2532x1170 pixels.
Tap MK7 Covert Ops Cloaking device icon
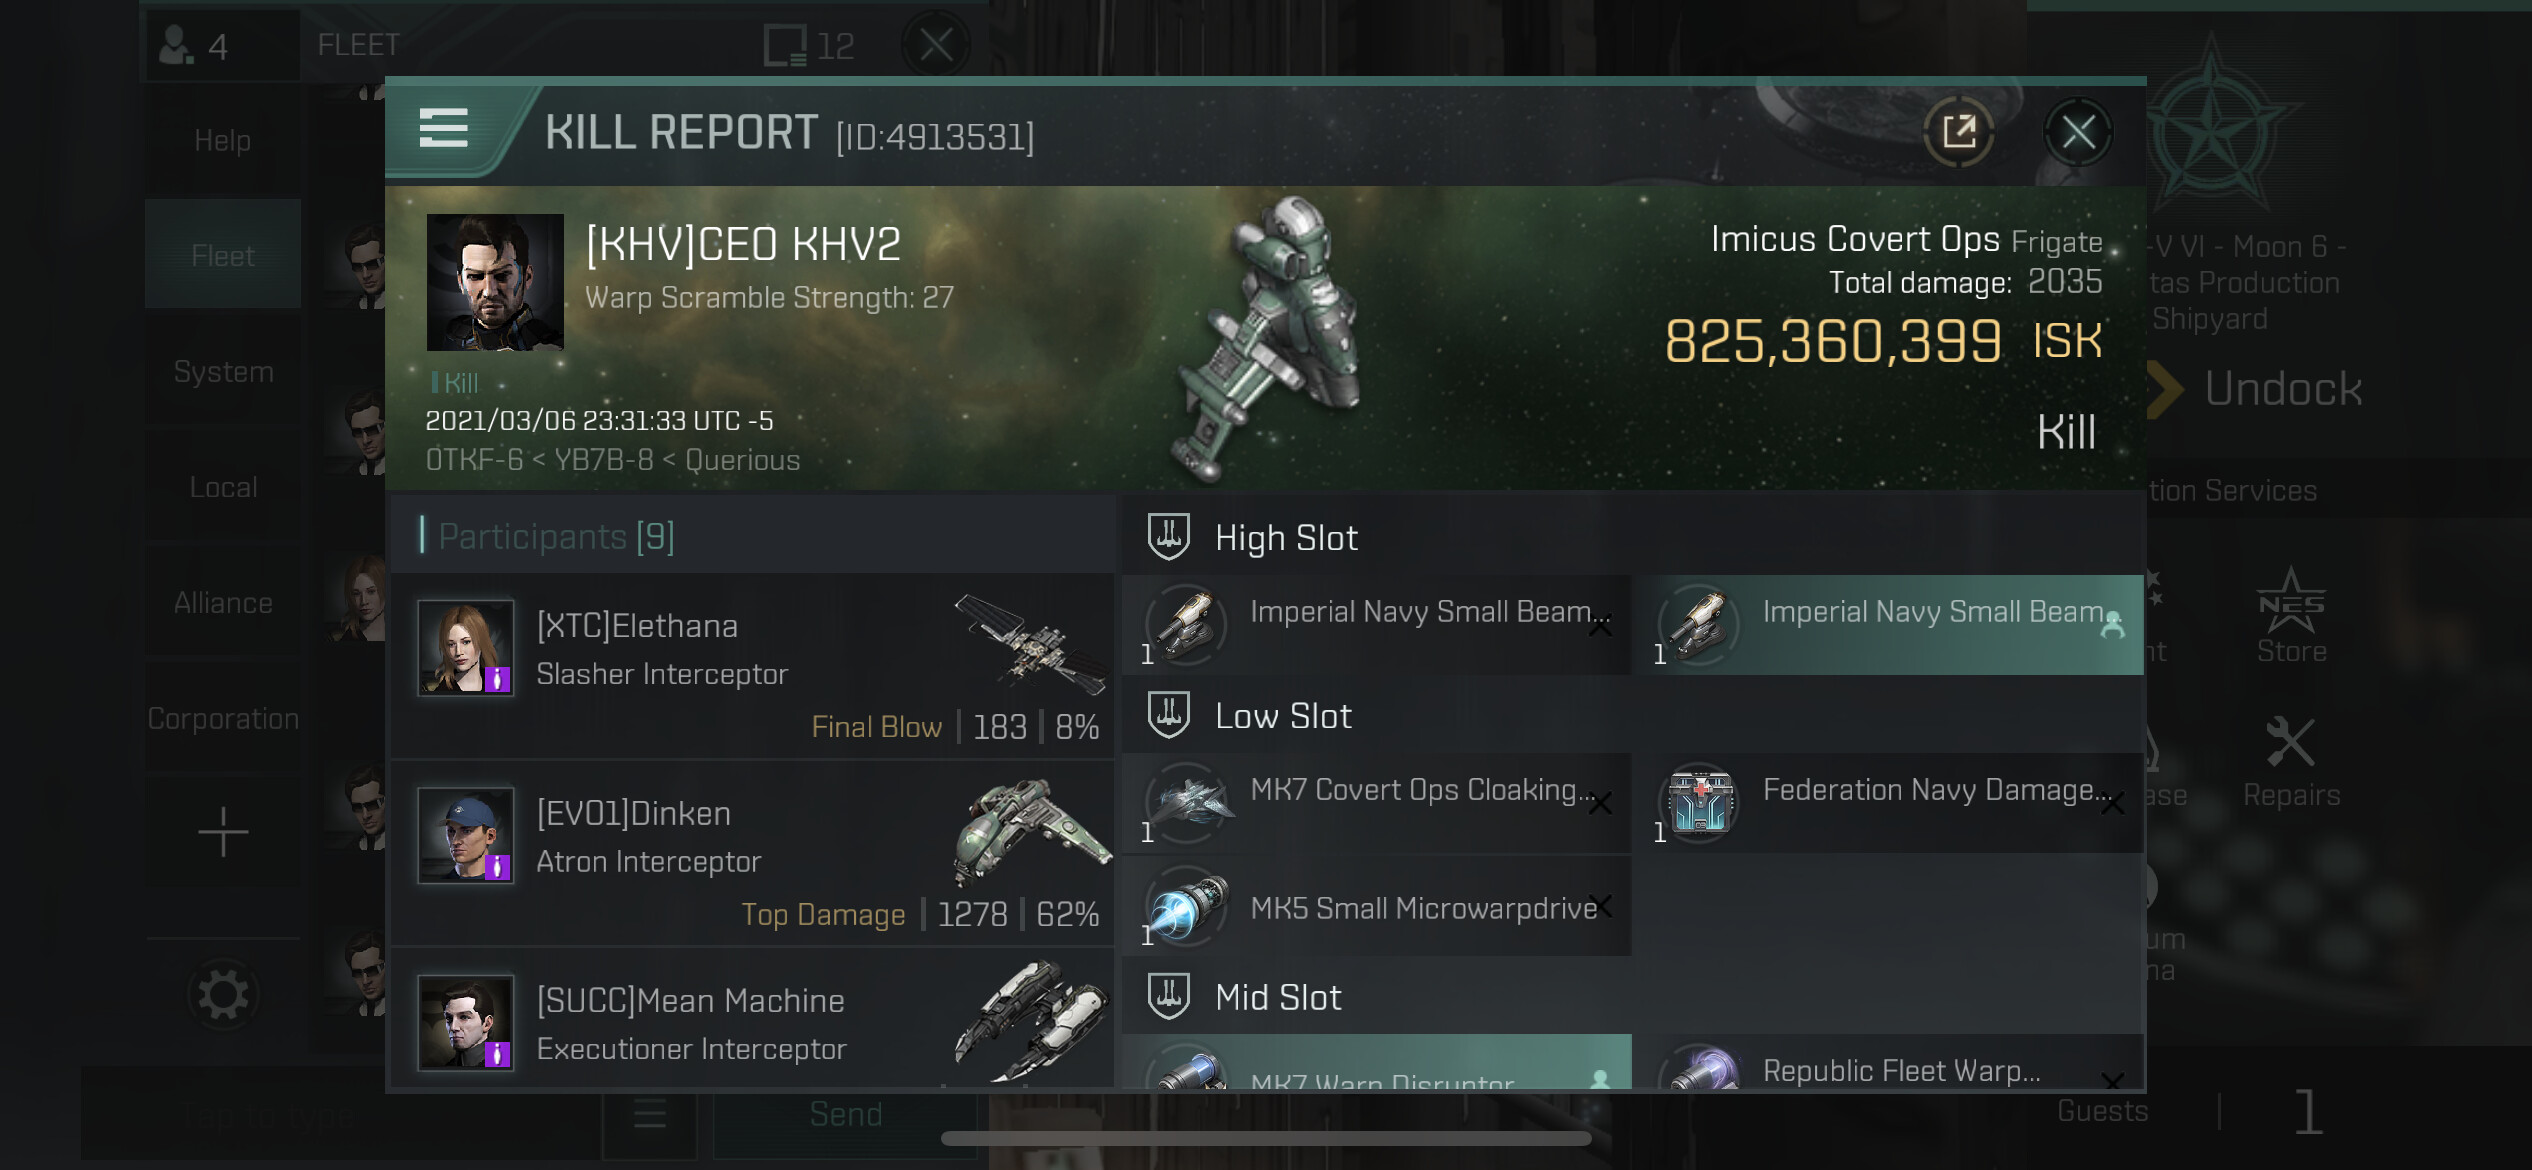coord(1186,802)
